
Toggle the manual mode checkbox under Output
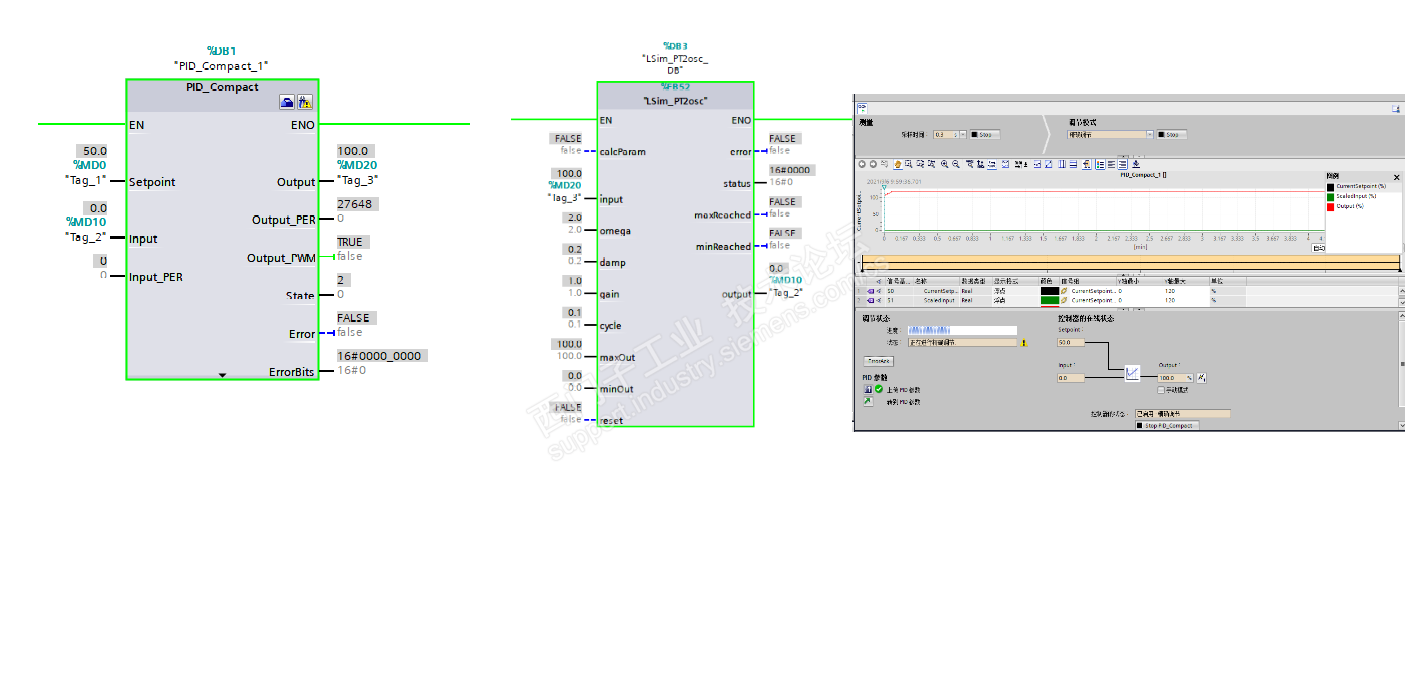tap(1161, 390)
